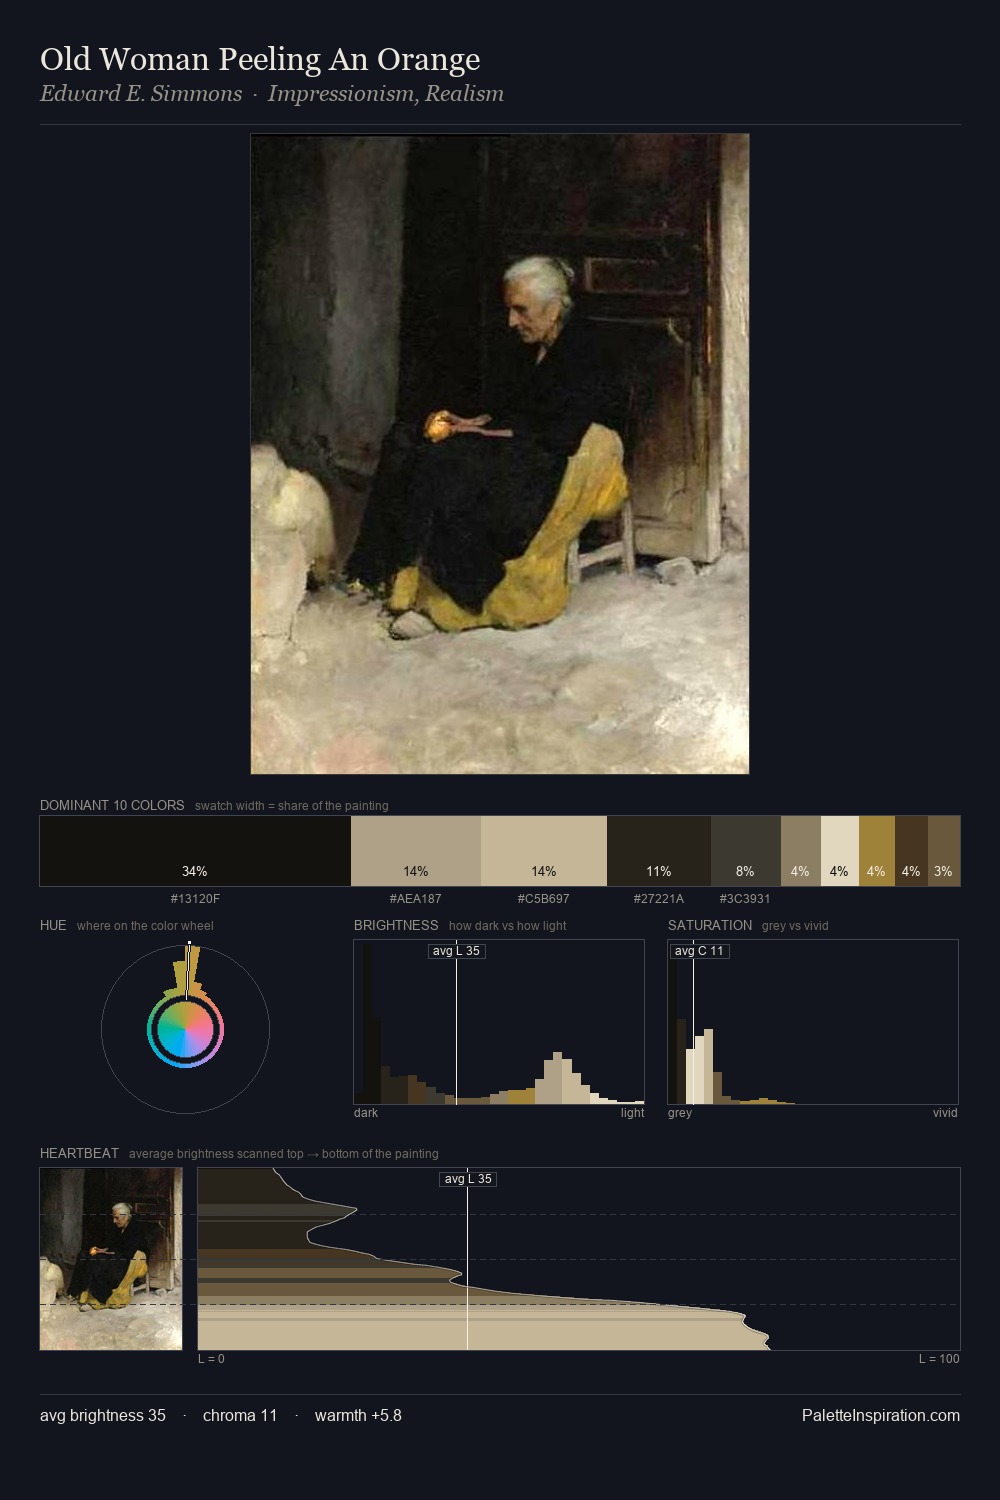Click the SATURATION section heading
1000x1500 pixels.
[710, 925]
